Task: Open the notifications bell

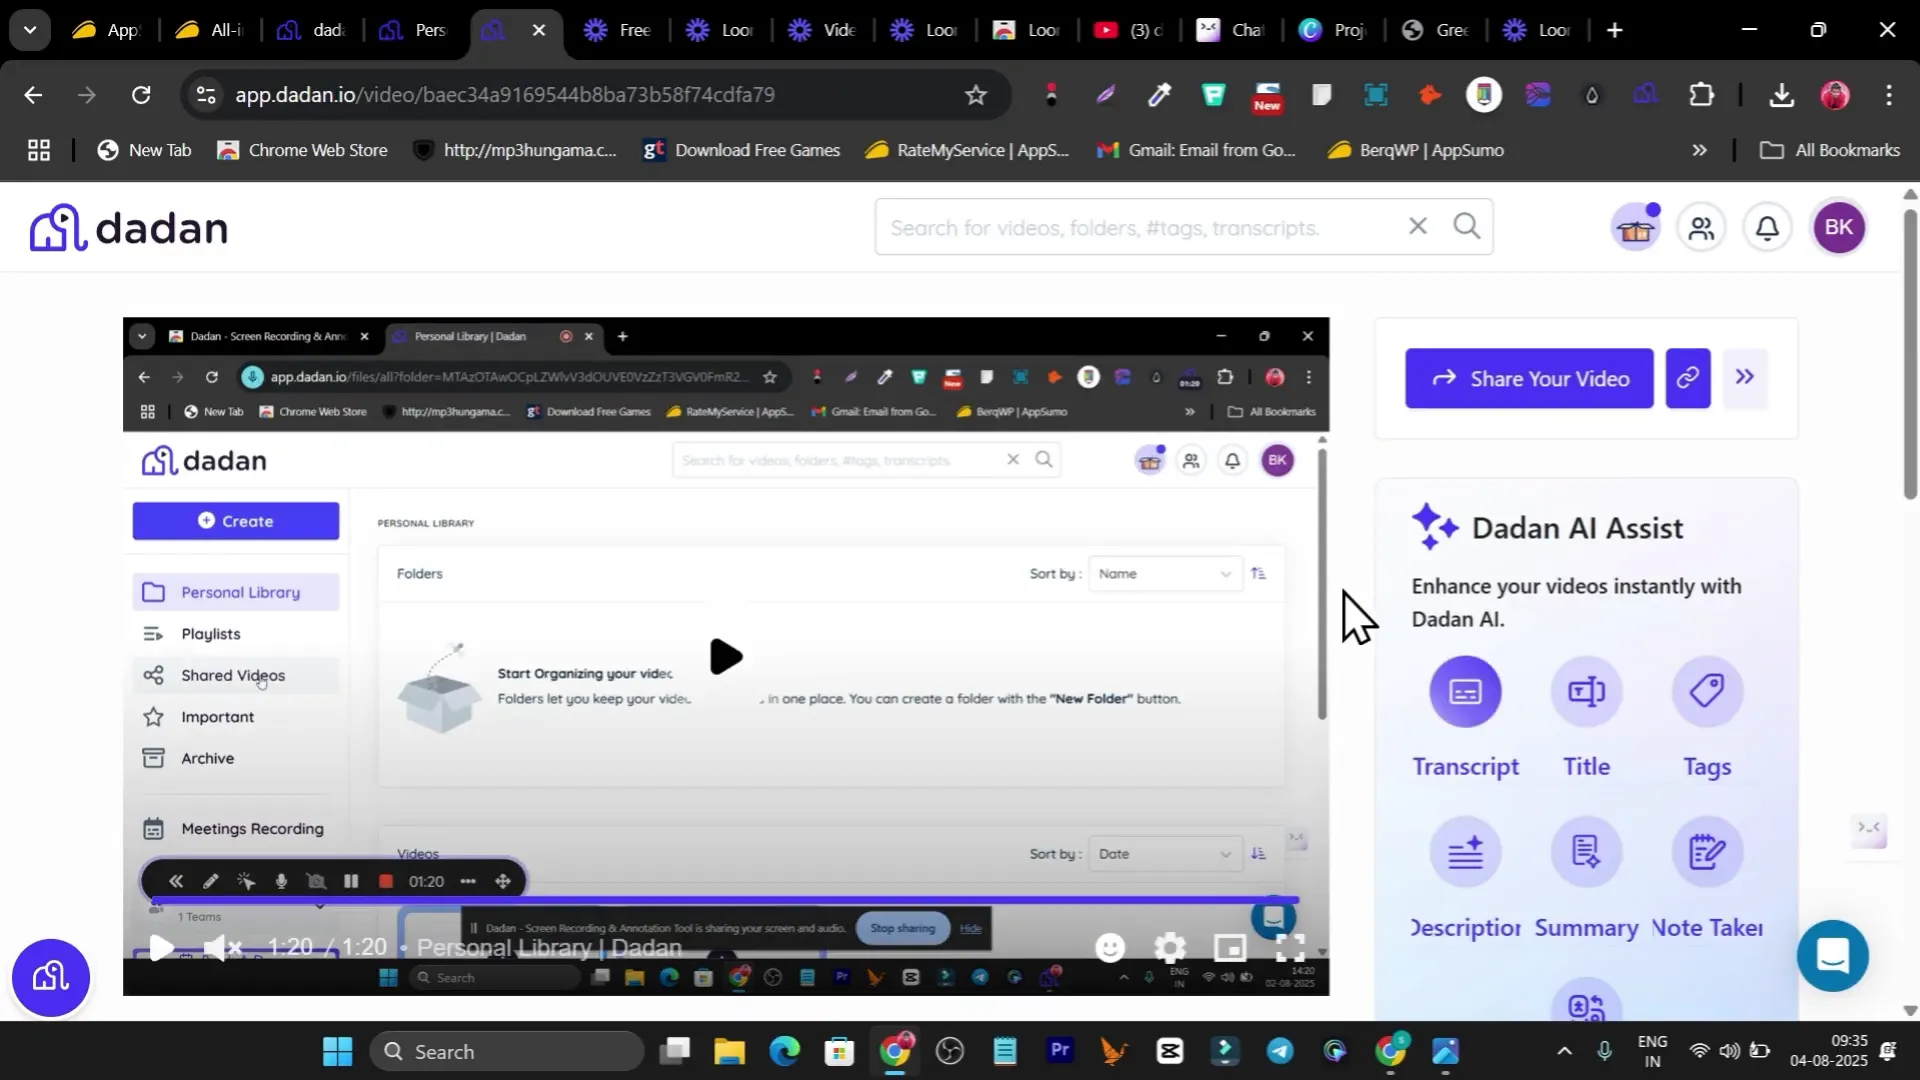Action: click(1767, 228)
